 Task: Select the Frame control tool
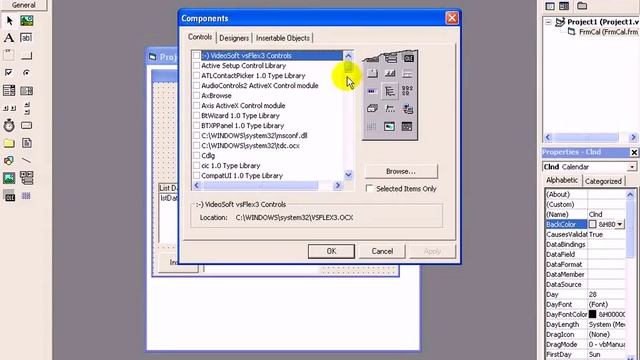coord(9,55)
